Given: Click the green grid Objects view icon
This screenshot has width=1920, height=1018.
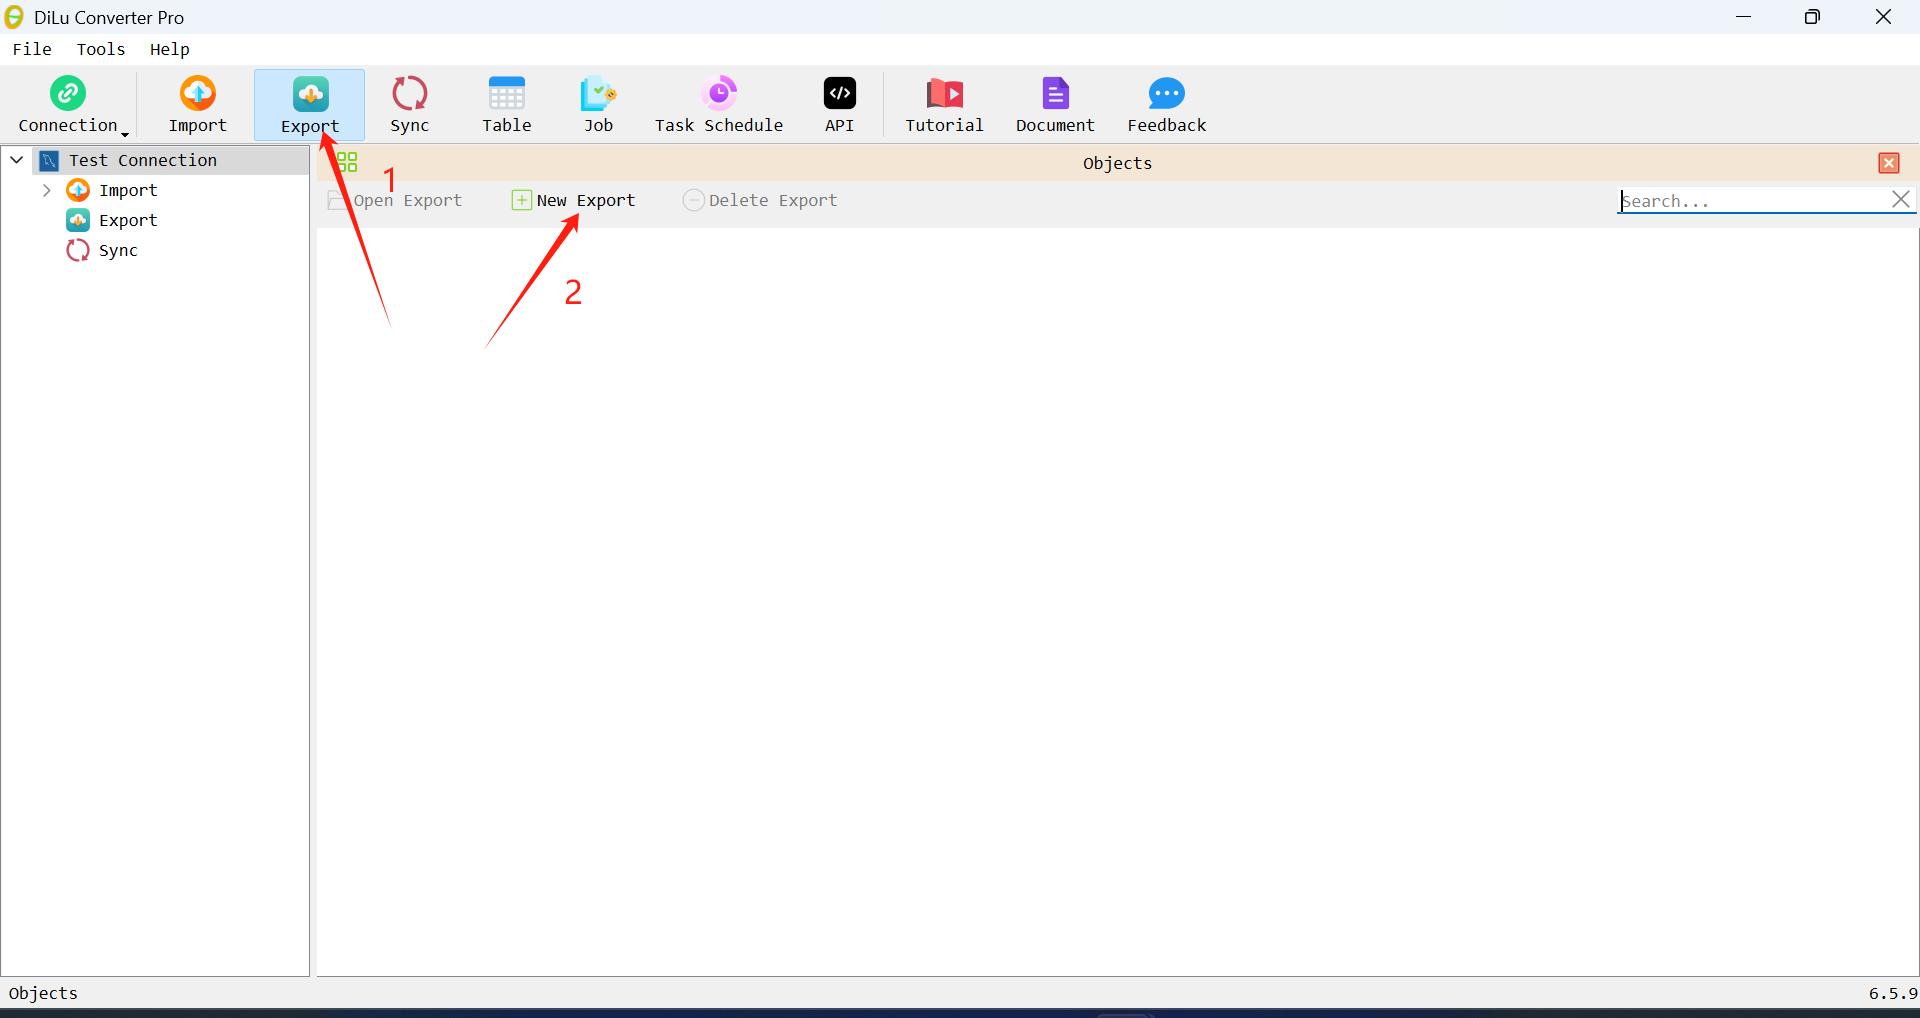Looking at the screenshot, I should click(347, 162).
